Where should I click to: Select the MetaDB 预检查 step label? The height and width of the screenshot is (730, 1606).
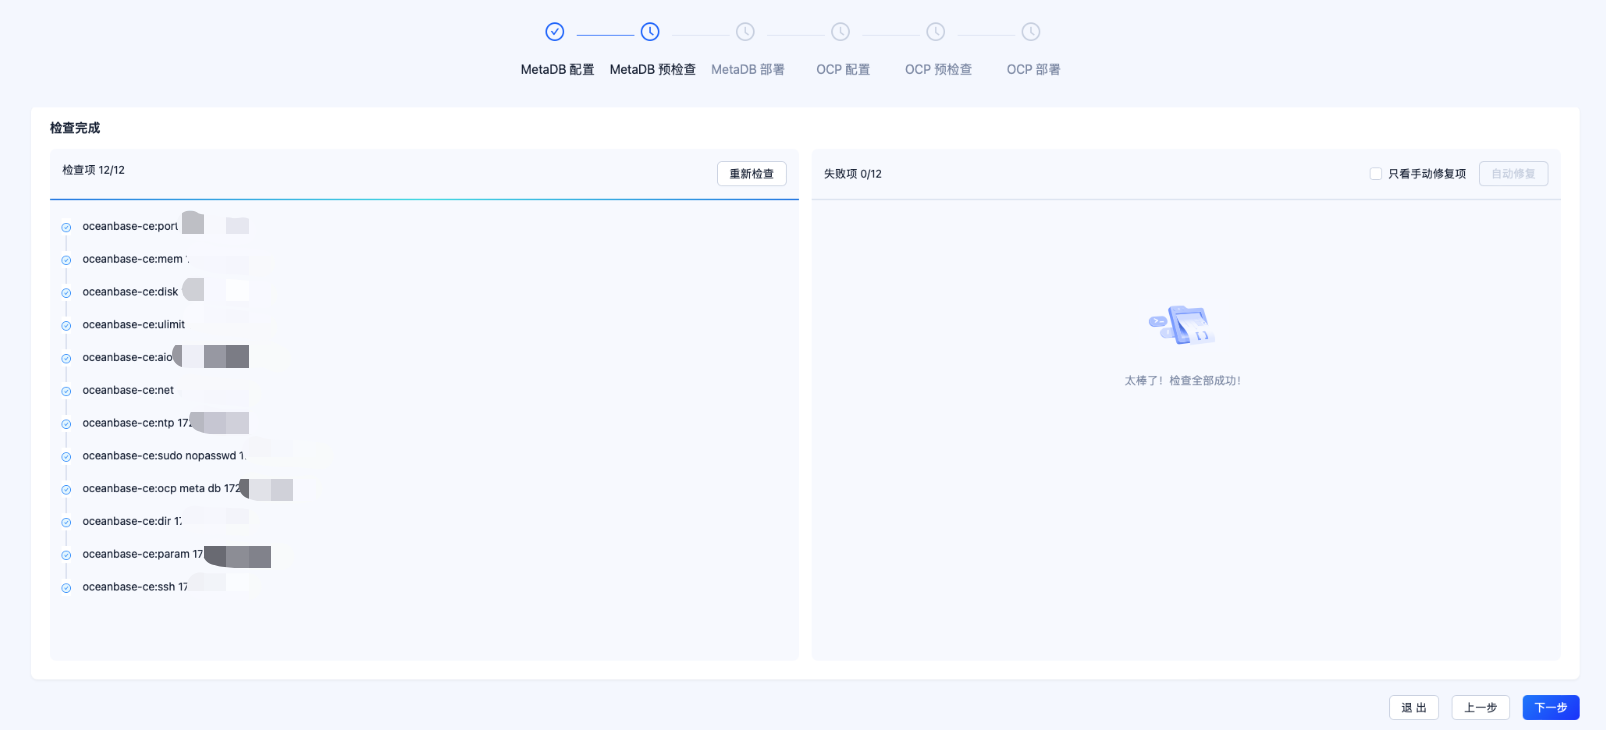tap(653, 70)
